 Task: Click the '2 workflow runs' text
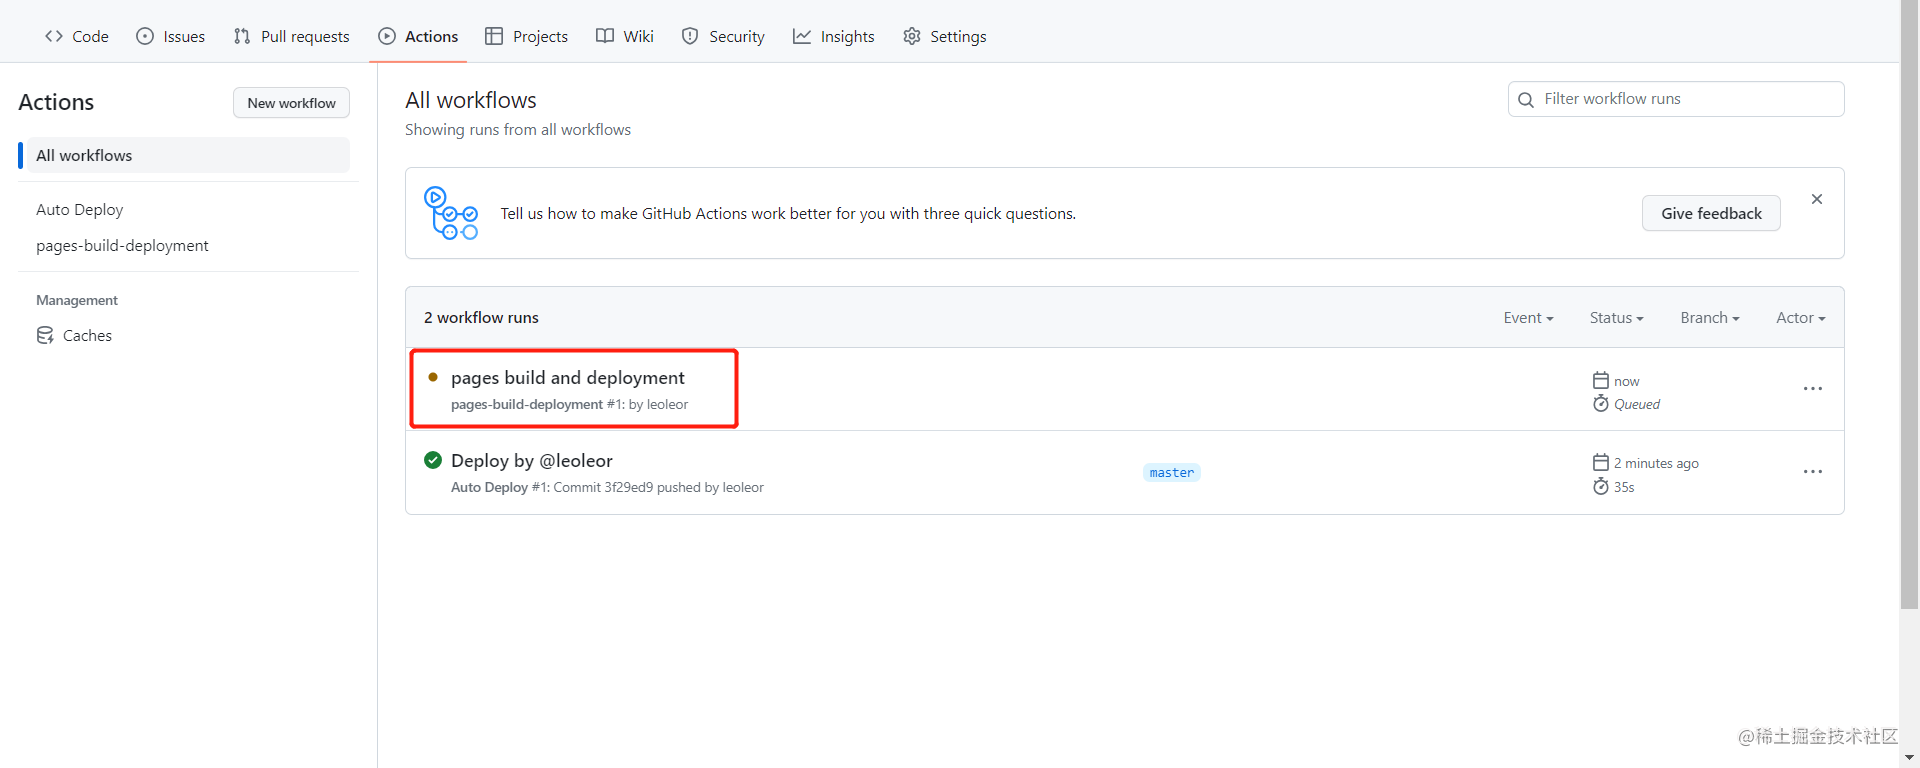point(481,317)
